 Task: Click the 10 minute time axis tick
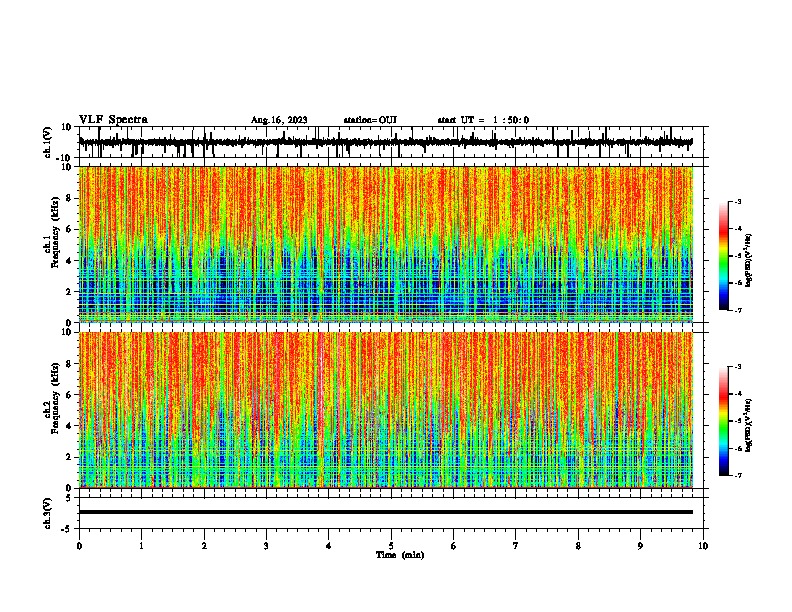pyautogui.click(x=703, y=546)
